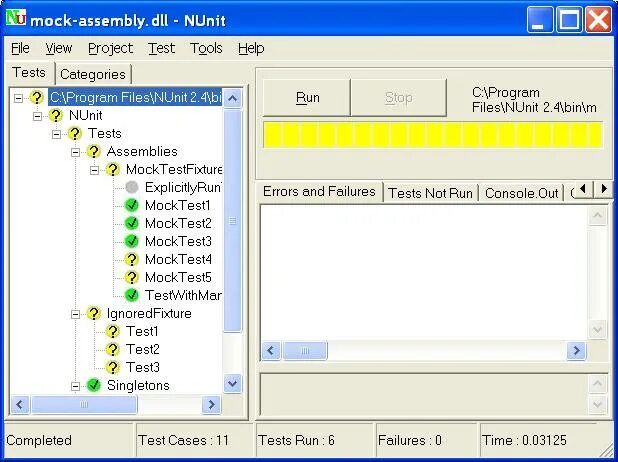Click the tree horizontal scrollbar thumb
This screenshot has width=618, height=462.
tap(84, 404)
